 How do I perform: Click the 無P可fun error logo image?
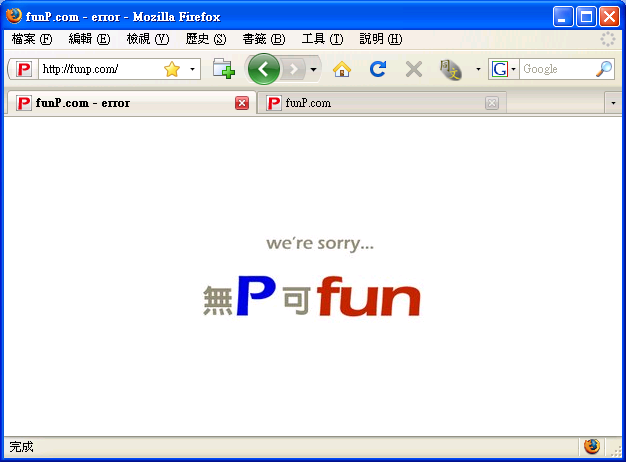coord(311,296)
